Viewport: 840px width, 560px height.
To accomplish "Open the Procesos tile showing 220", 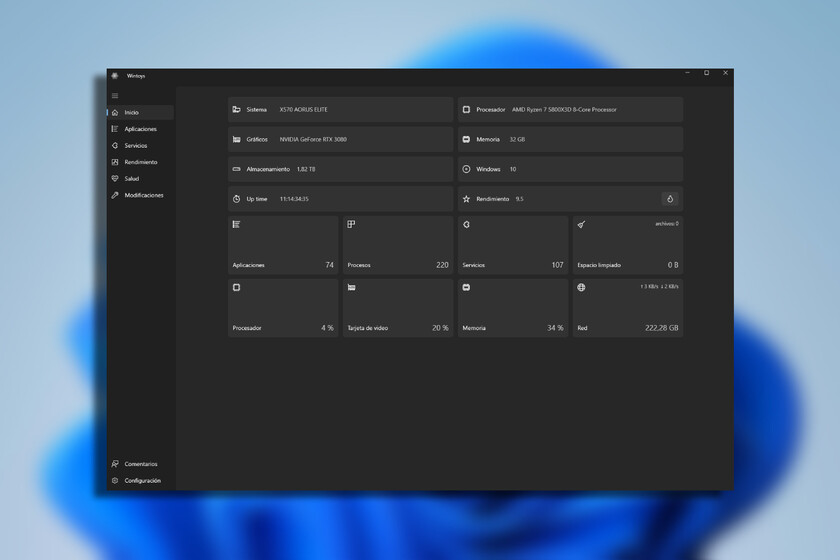I will (x=397, y=245).
